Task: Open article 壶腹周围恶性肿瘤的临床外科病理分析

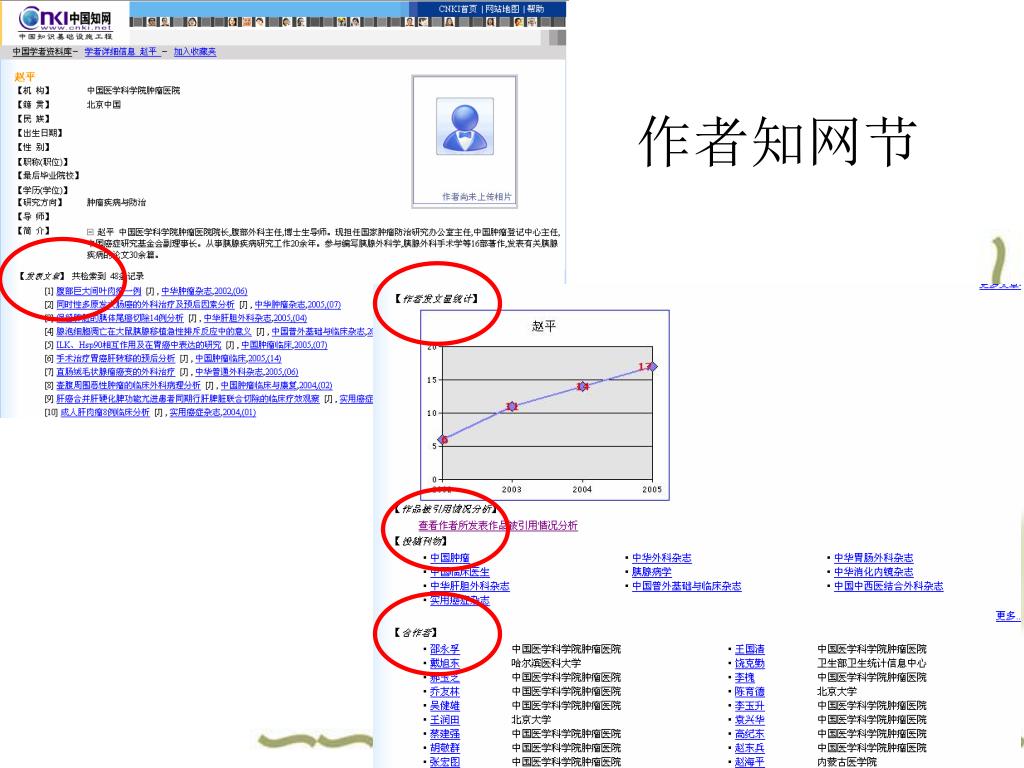Action: pyautogui.click(x=128, y=385)
